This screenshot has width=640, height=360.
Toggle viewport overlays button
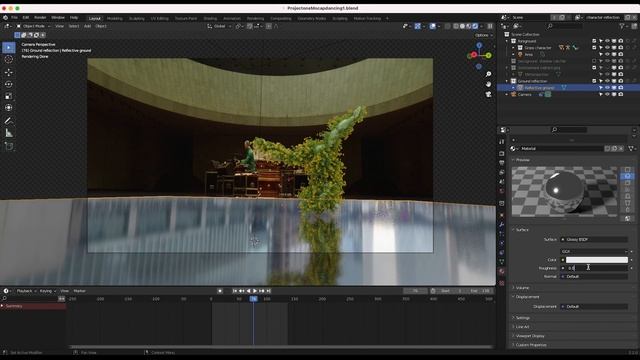click(x=433, y=26)
